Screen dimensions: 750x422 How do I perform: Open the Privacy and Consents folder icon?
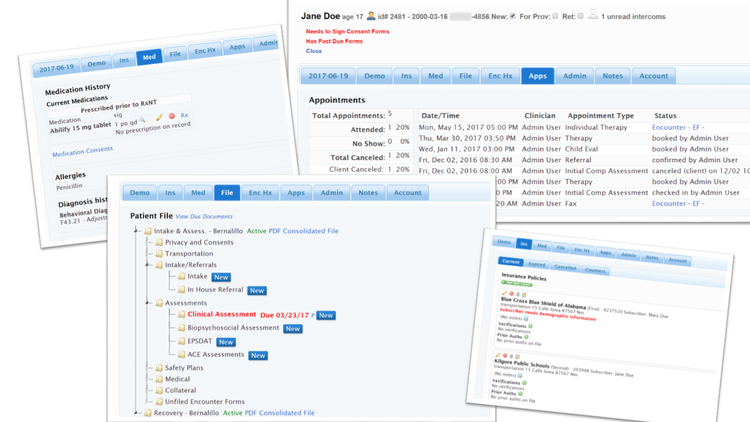point(158,242)
